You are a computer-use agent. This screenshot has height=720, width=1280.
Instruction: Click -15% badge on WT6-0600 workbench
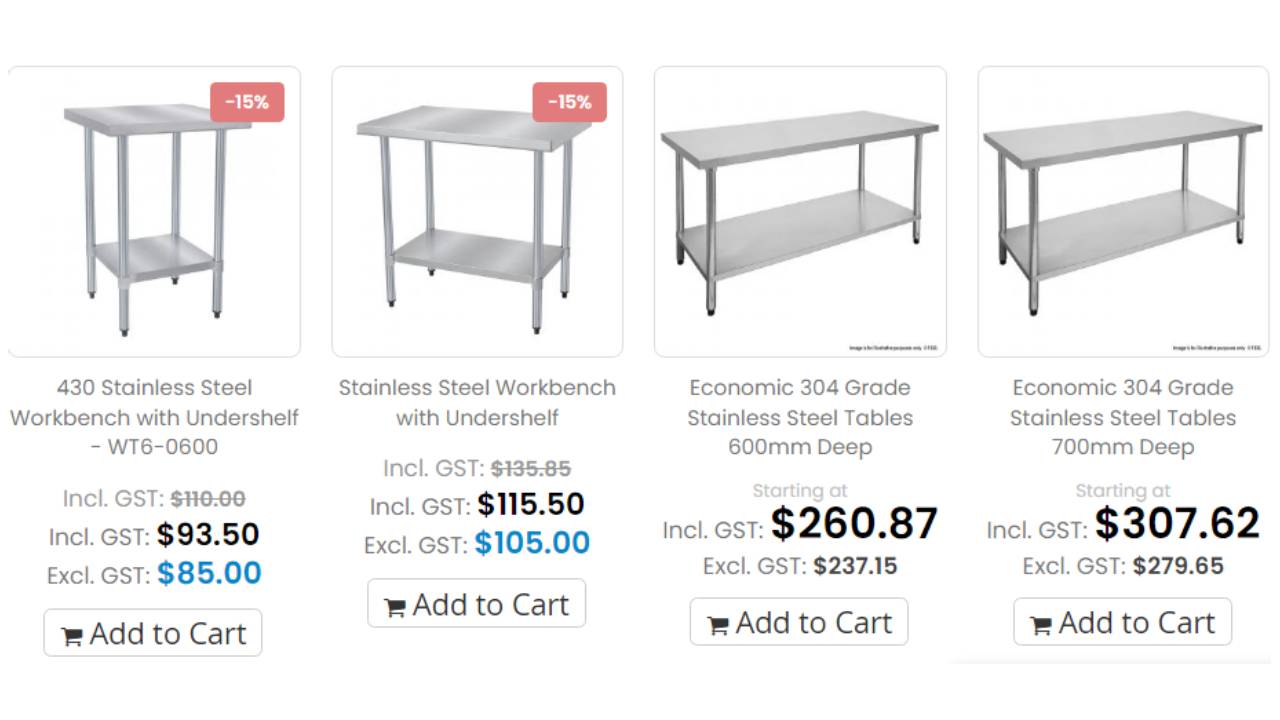point(247,102)
